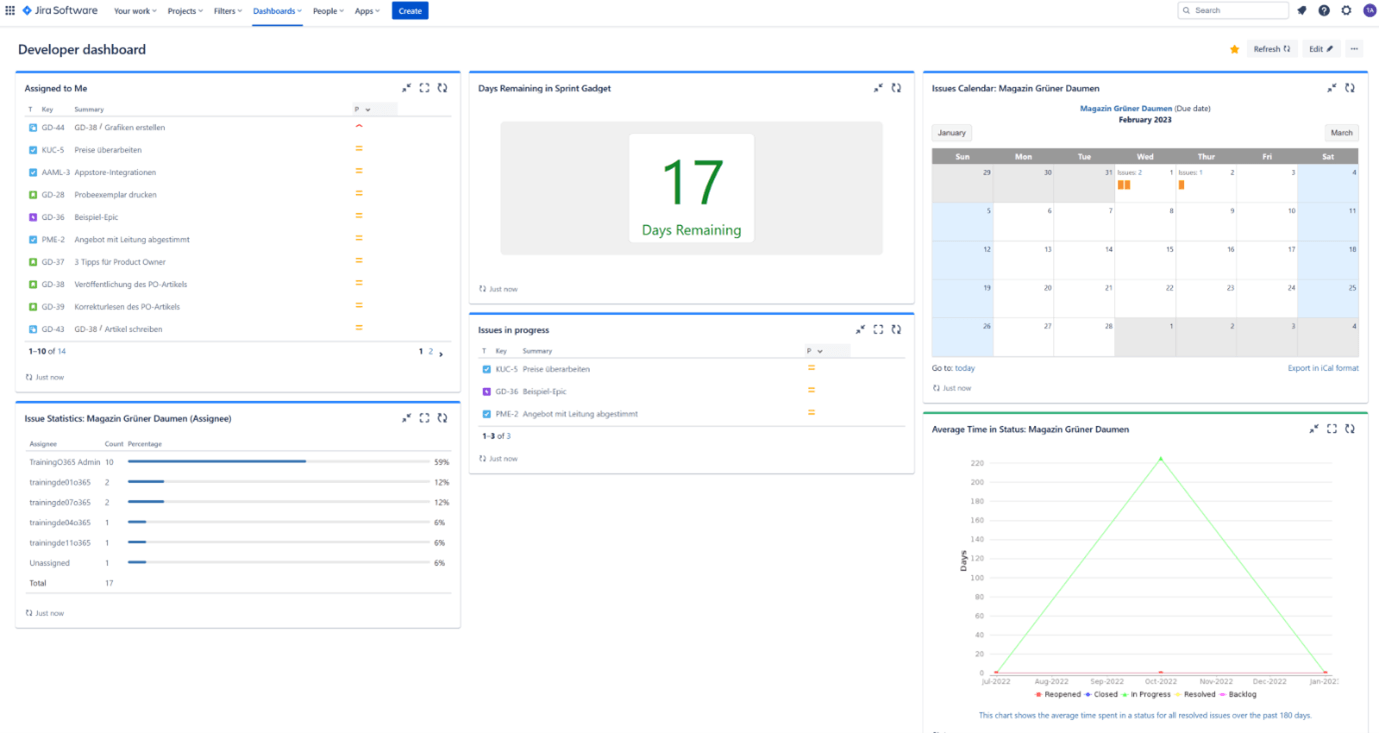Click the blue Create button

coord(410,11)
